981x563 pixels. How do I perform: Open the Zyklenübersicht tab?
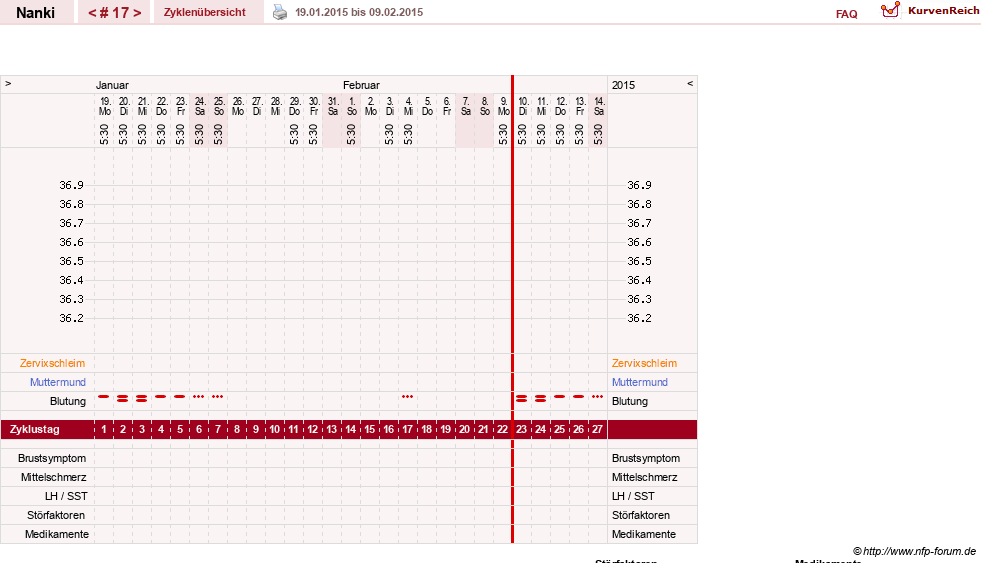205,12
